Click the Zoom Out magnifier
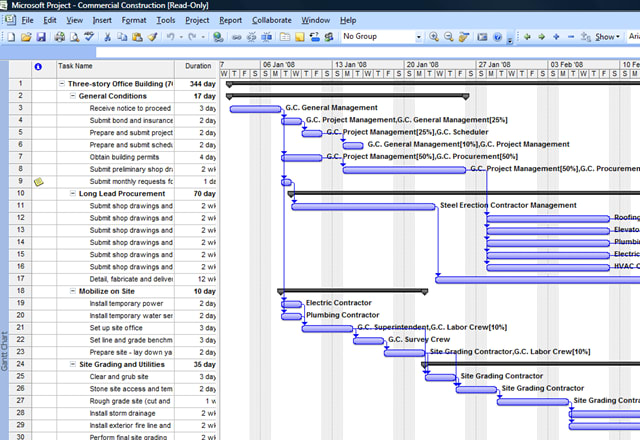The image size is (640, 440). [x=448, y=37]
